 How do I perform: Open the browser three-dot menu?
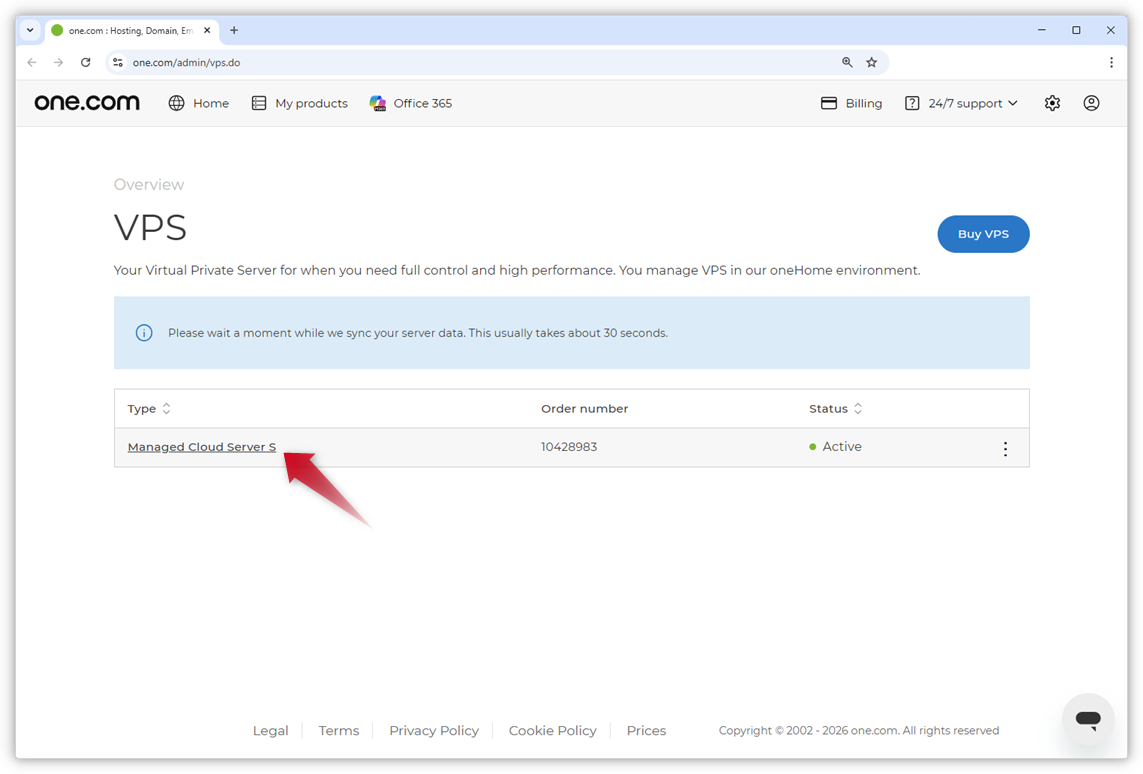(1111, 61)
